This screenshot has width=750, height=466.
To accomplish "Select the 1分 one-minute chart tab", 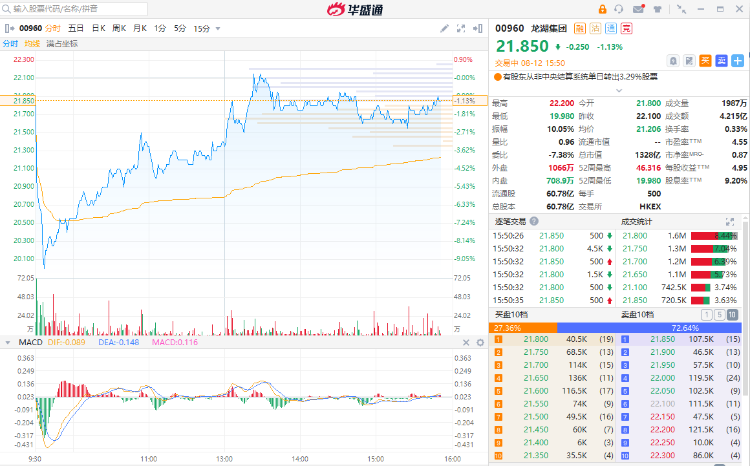I will [160, 28].
